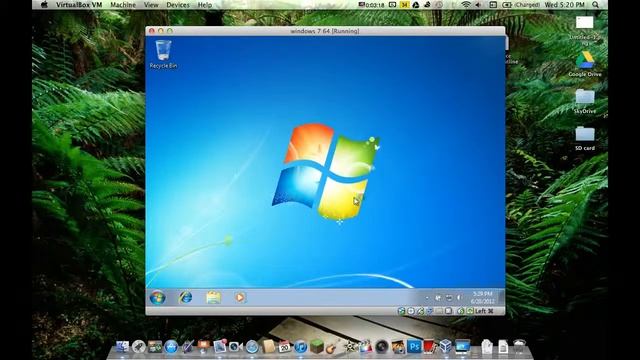The height and width of the screenshot is (360, 640).
Task: Open the Trash in the Dock
Action: point(519,347)
